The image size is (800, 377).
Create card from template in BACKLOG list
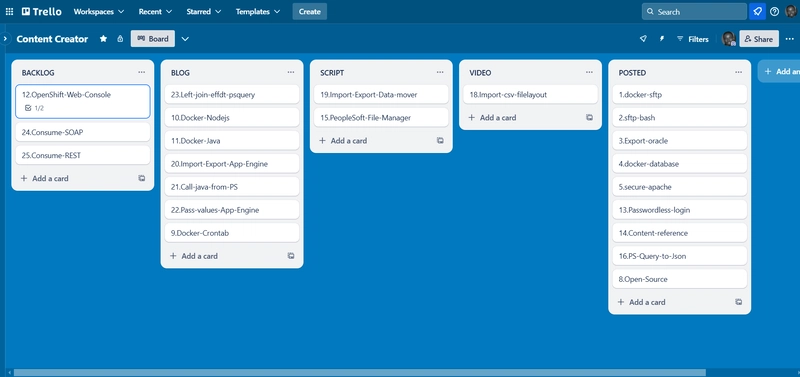[141, 179]
